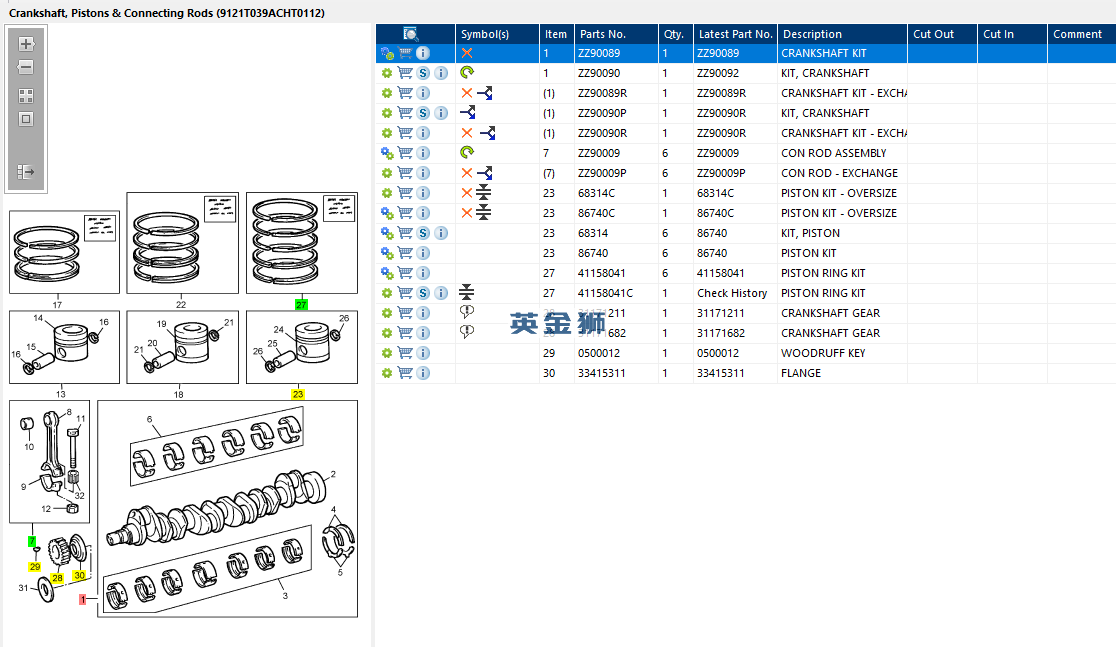
Task: Click Check History for part 41158041C
Action: 732,293
